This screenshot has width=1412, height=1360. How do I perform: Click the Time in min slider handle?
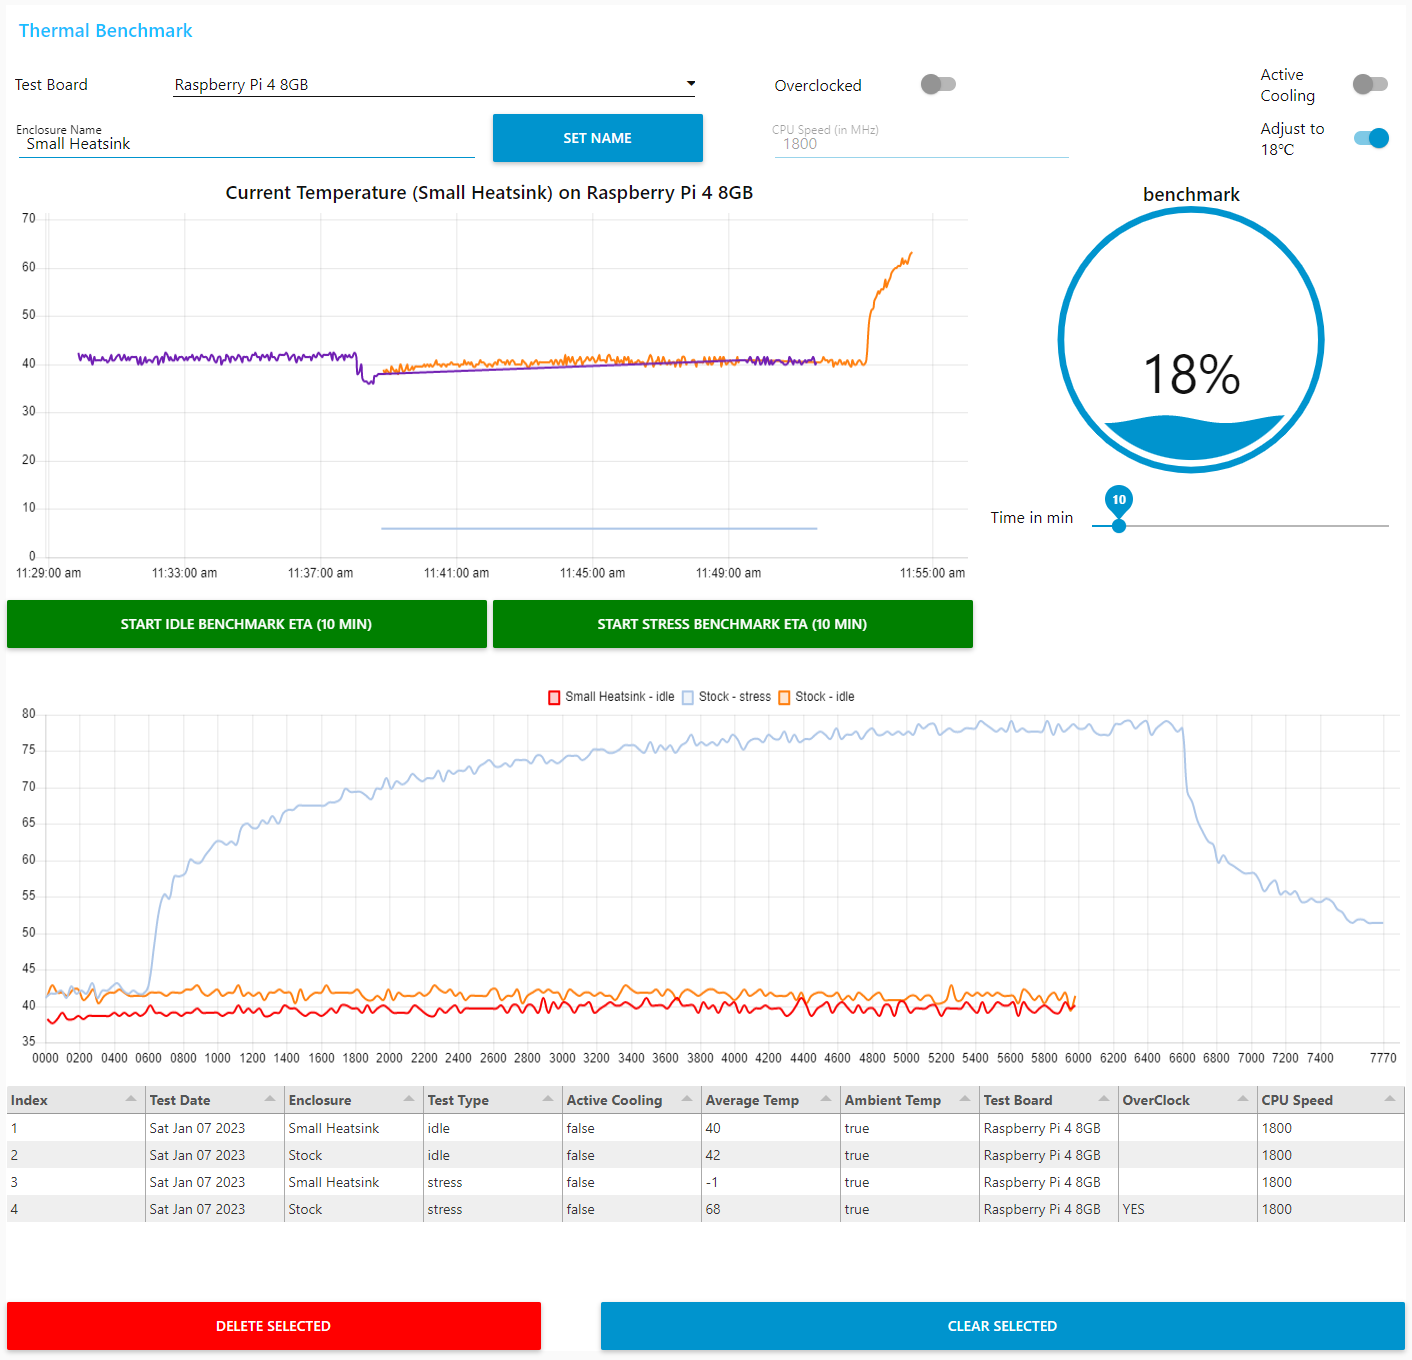1119,525
